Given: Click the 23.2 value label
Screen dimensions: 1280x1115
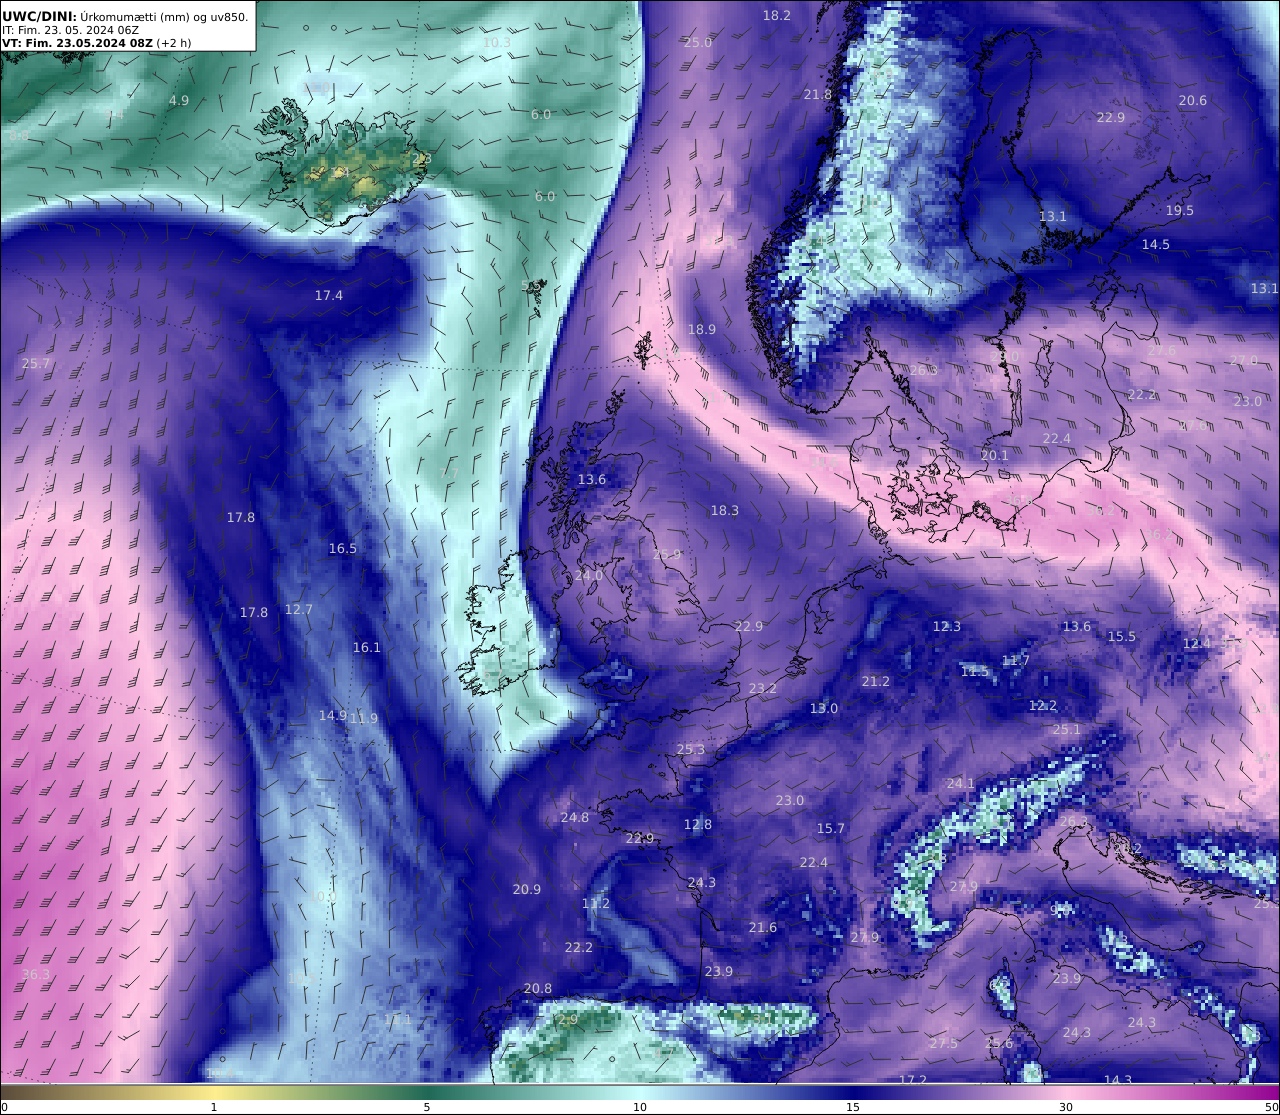Looking at the screenshot, I should 763,688.
